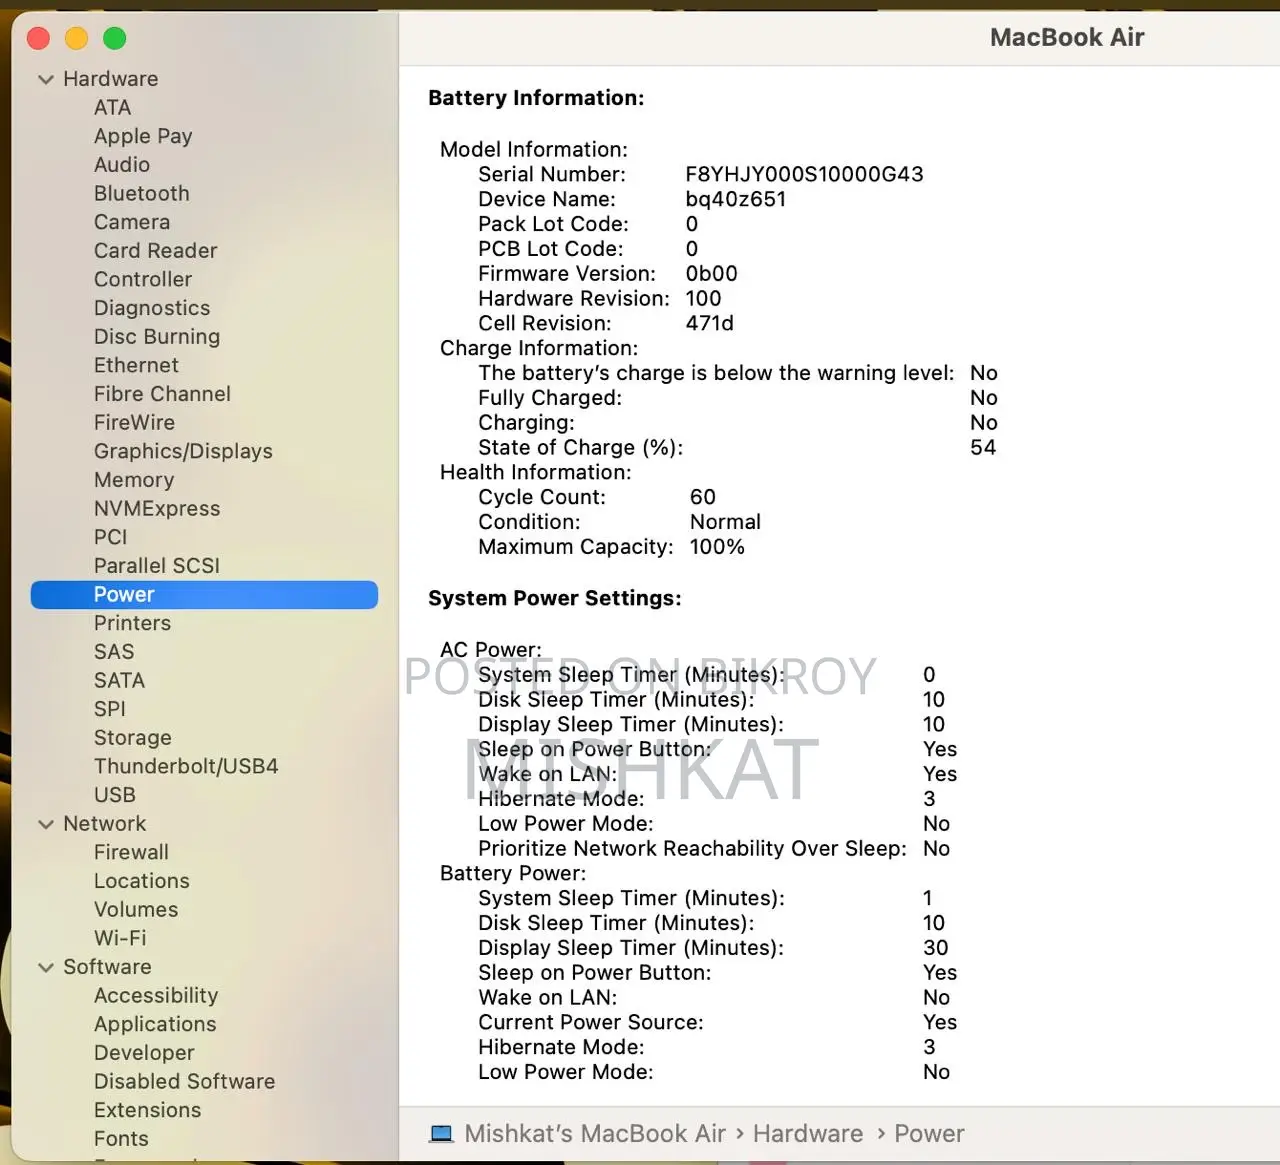
Task: Click Mishkat's MacBook Air in path bar
Action: (595, 1134)
